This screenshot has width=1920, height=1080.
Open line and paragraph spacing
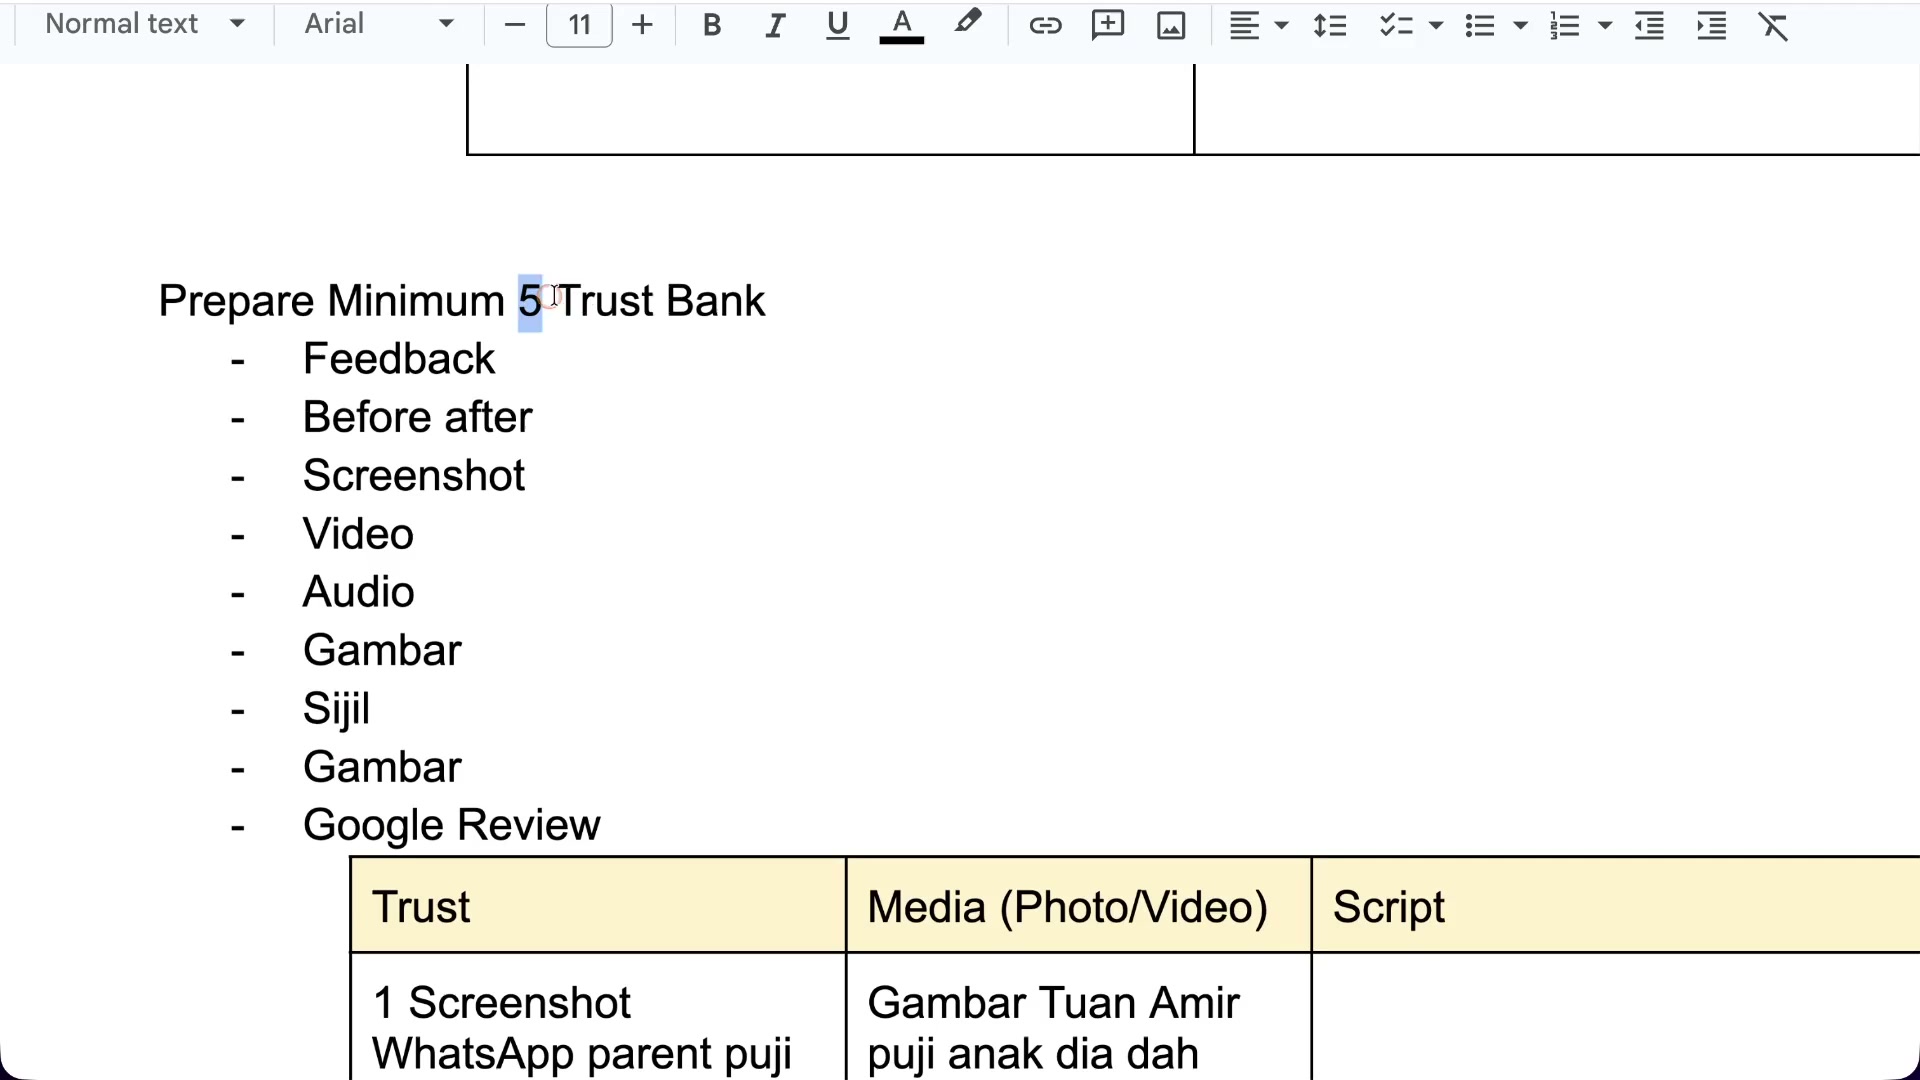(x=1330, y=25)
